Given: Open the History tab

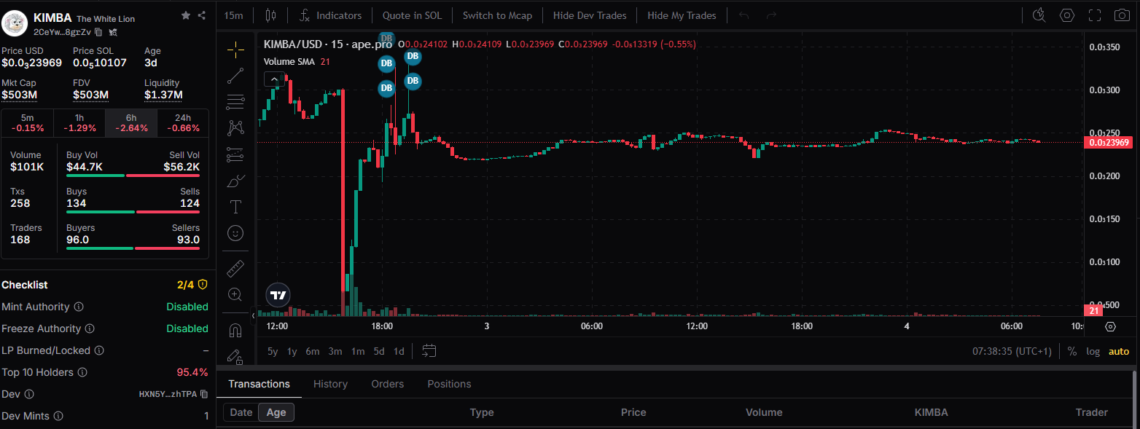Looking at the screenshot, I should 330,384.
